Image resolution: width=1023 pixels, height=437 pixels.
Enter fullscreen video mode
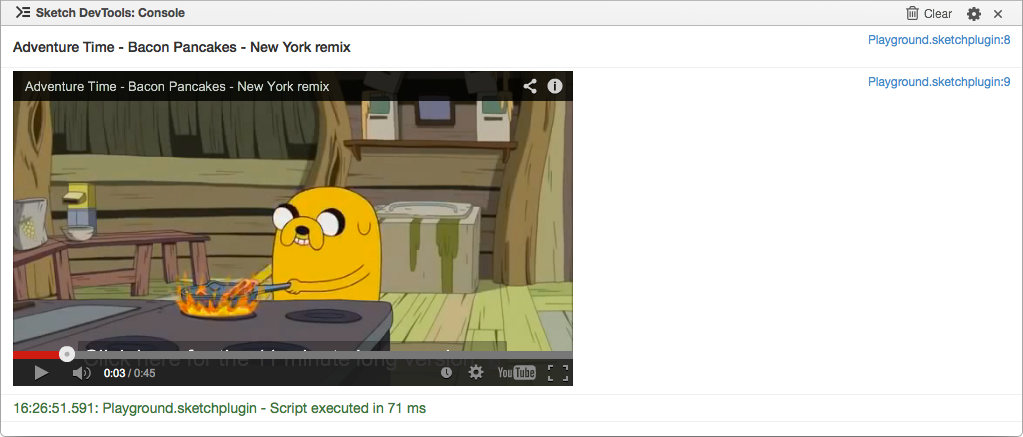[558, 372]
